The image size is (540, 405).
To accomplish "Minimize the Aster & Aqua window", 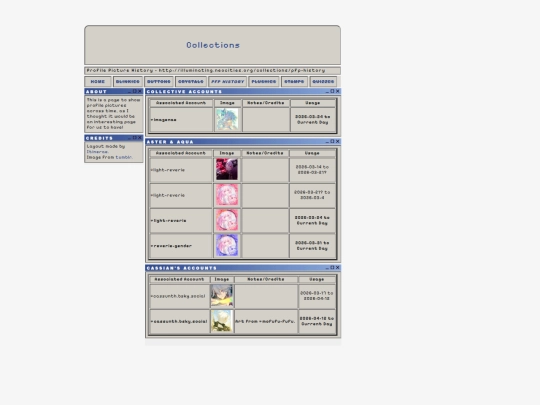I will [x=328, y=142].
